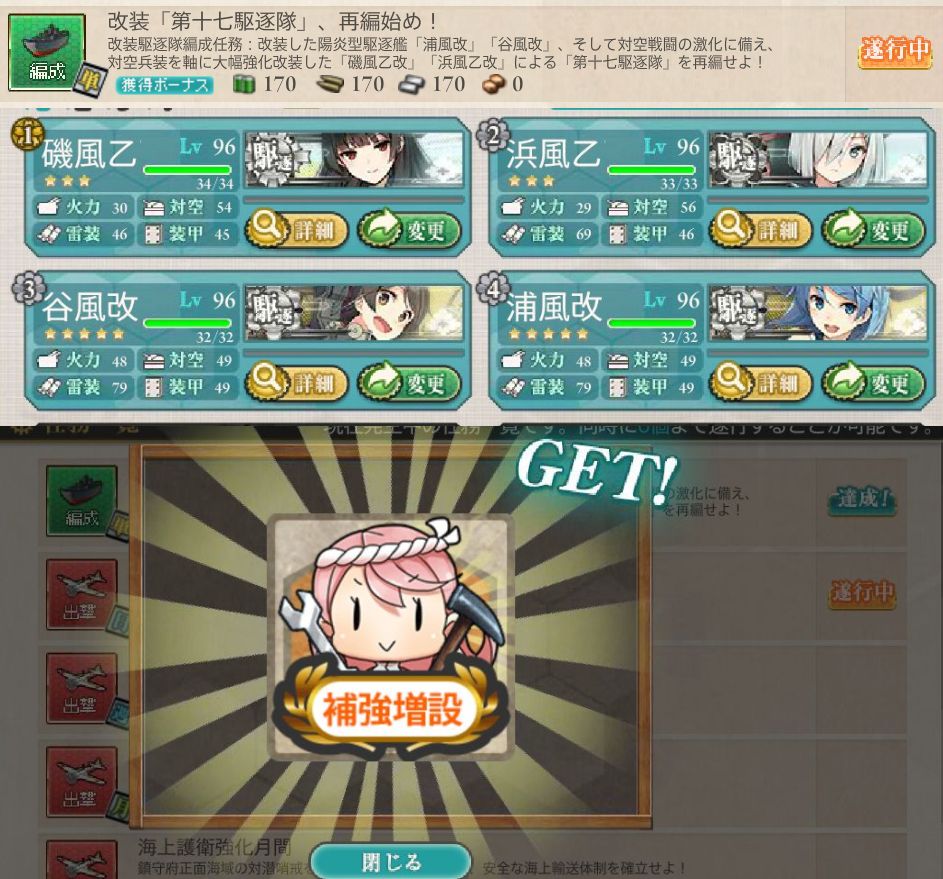943x879 pixels.
Task: Close the reward popup with 閉じる
Action: [391, 862]
